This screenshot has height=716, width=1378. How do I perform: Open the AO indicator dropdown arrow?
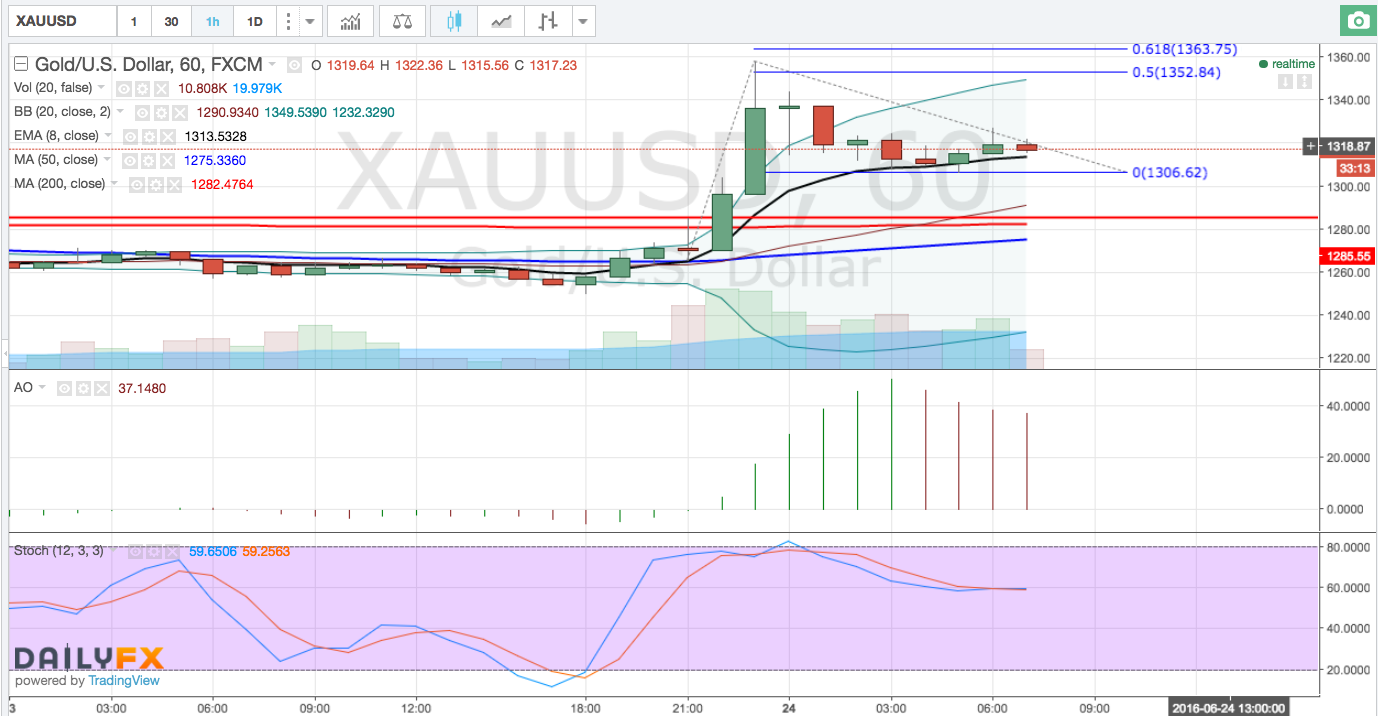[42, 387]
